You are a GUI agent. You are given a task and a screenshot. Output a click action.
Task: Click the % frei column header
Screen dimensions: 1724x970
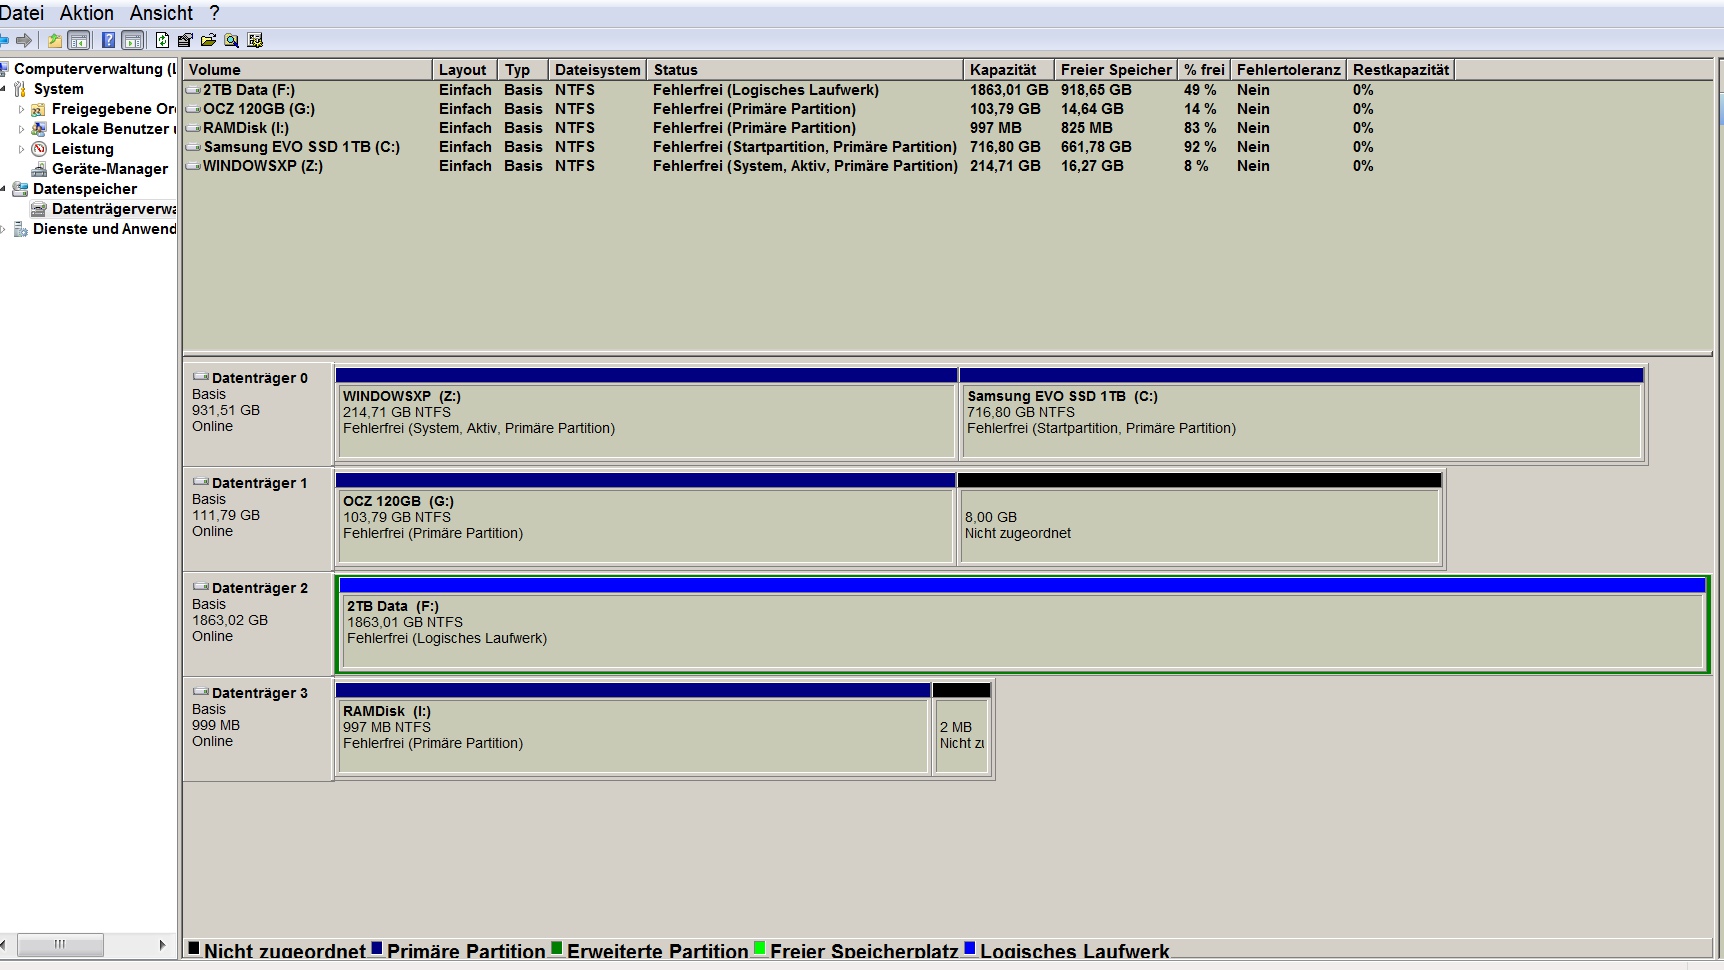click(1204, 69)
